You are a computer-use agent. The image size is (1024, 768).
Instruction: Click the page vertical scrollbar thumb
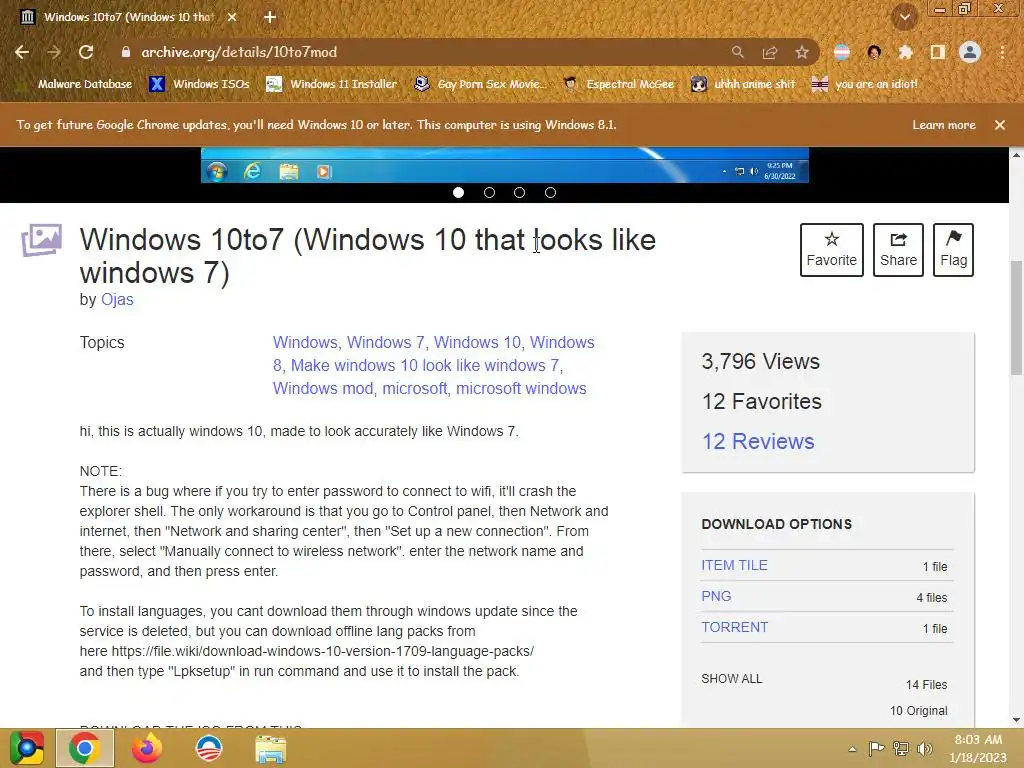tap(1016, 318)
